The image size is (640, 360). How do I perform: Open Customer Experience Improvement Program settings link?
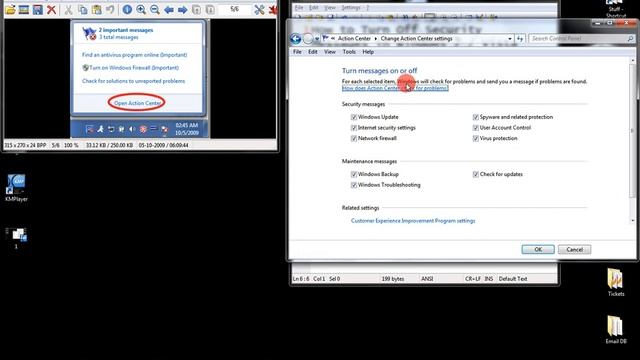(x=413, y=221)
